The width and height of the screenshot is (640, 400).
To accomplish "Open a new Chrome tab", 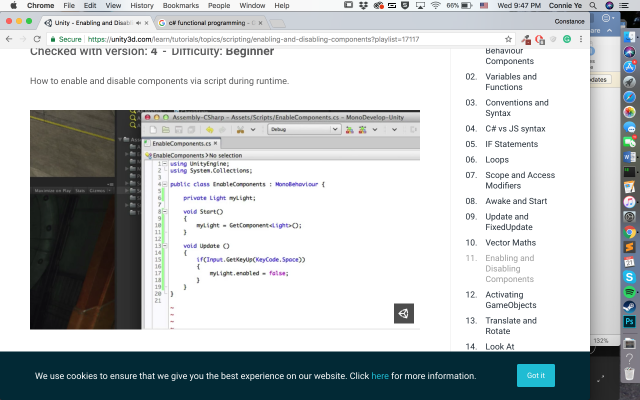I will (278, 23).
